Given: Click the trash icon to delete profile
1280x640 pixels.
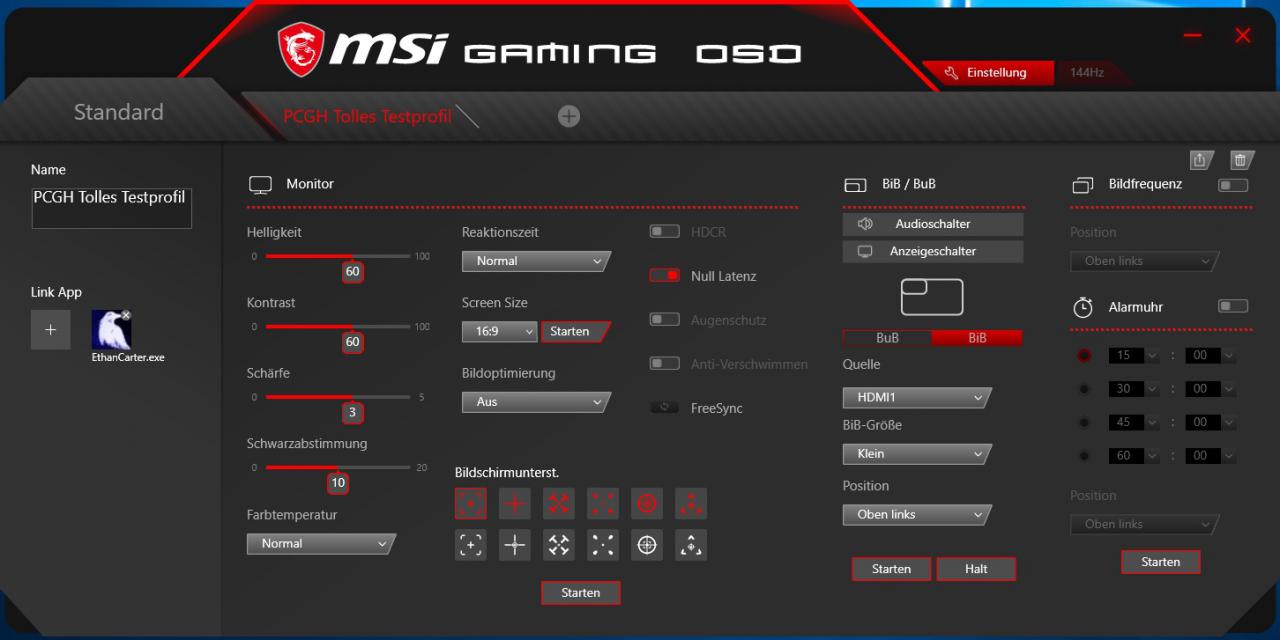Looking at the screenshot, I should (x=1241, y=160).
